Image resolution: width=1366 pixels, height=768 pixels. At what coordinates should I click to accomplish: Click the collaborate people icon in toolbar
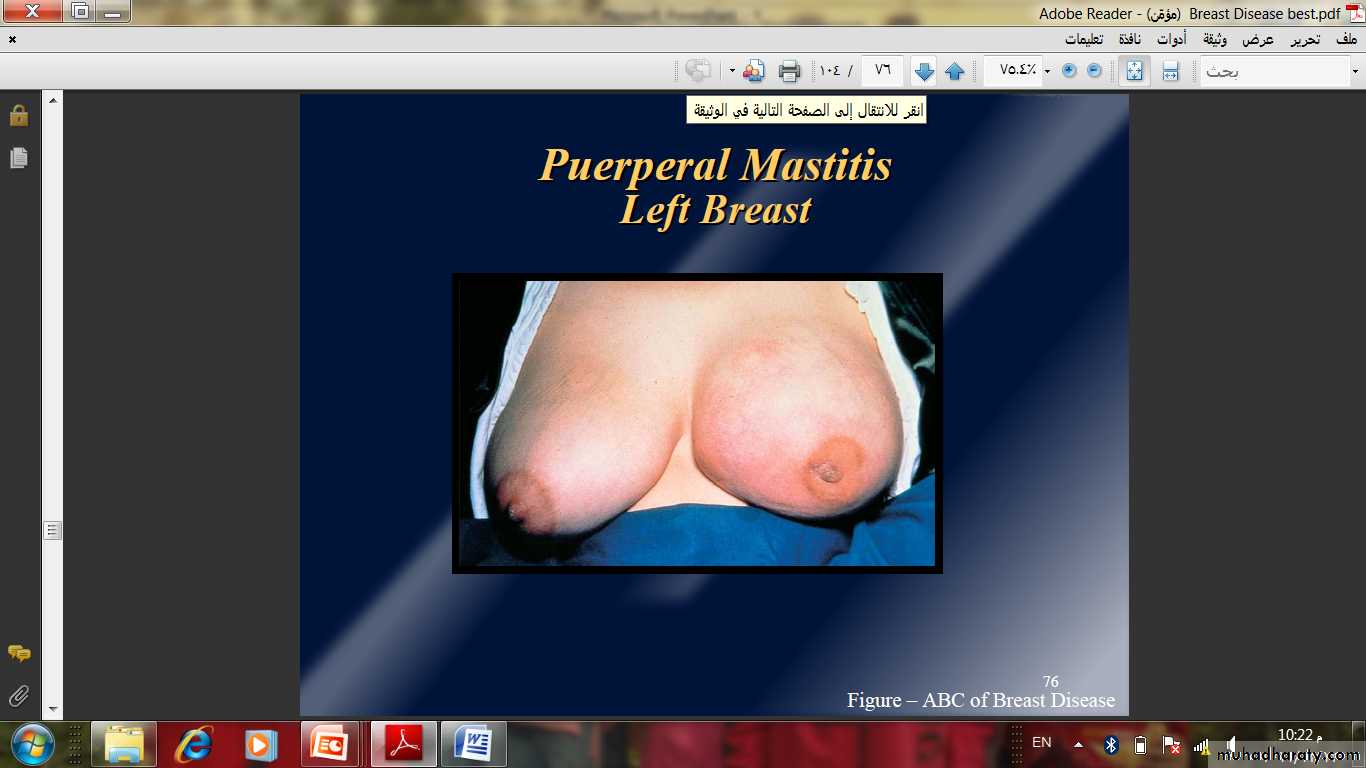pos(754,71)
